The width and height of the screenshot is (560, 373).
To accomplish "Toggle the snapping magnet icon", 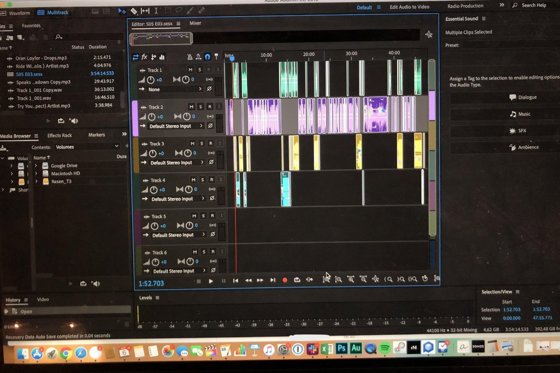I will point(207,57).
